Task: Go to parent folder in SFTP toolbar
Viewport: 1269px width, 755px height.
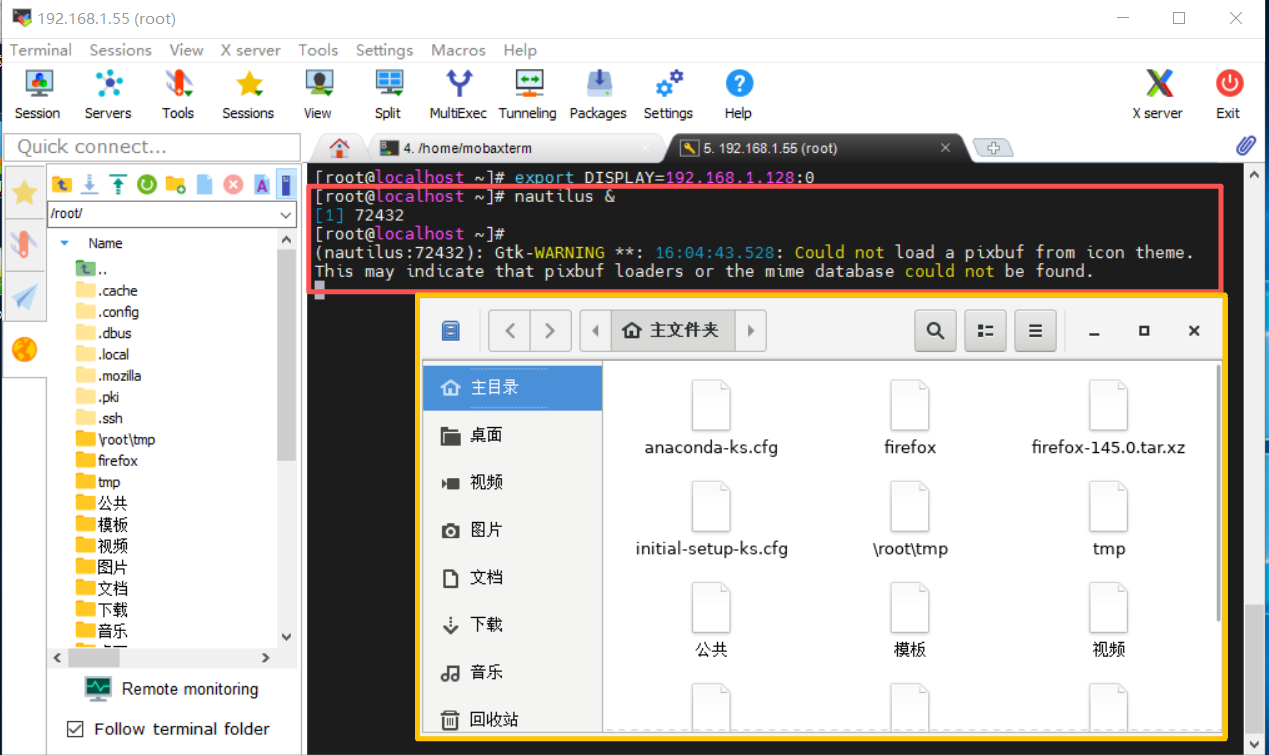Action: 62,184
